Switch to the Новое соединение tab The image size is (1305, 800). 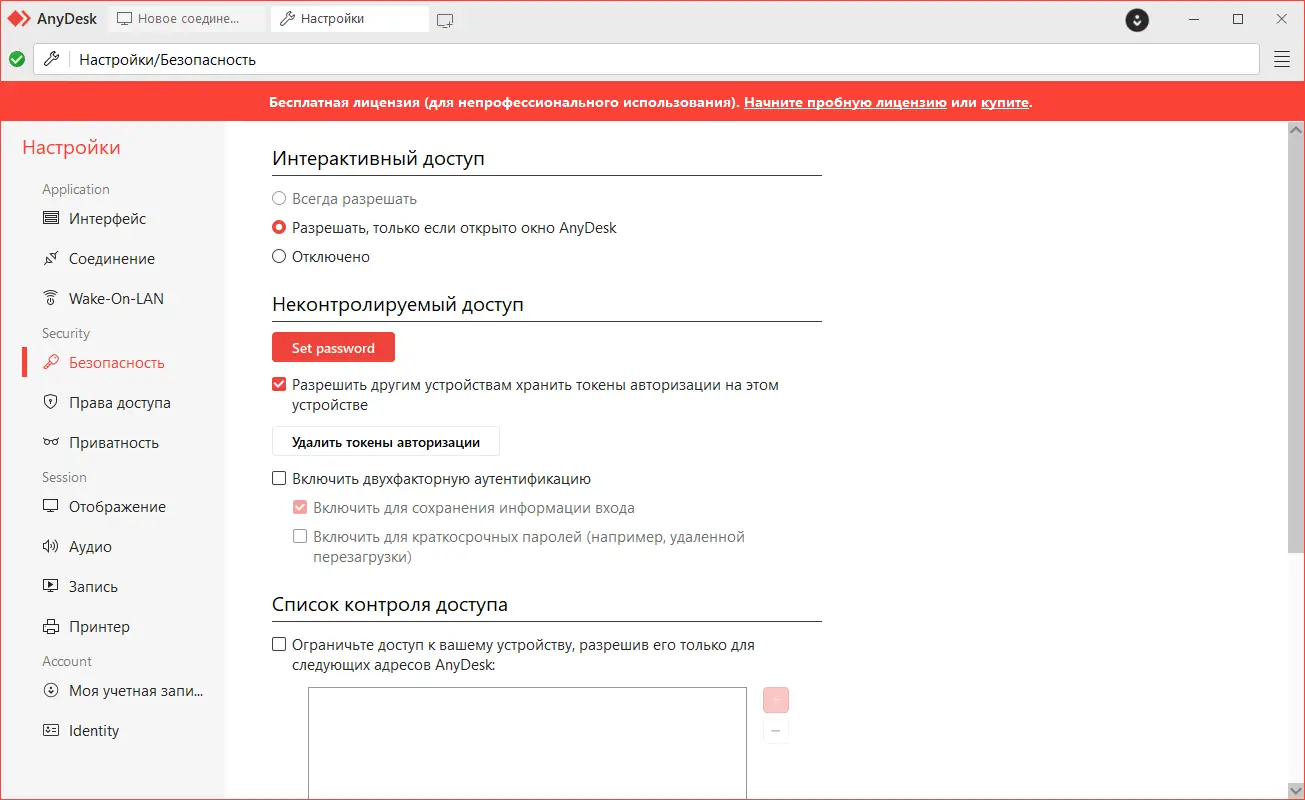point(187,19)
